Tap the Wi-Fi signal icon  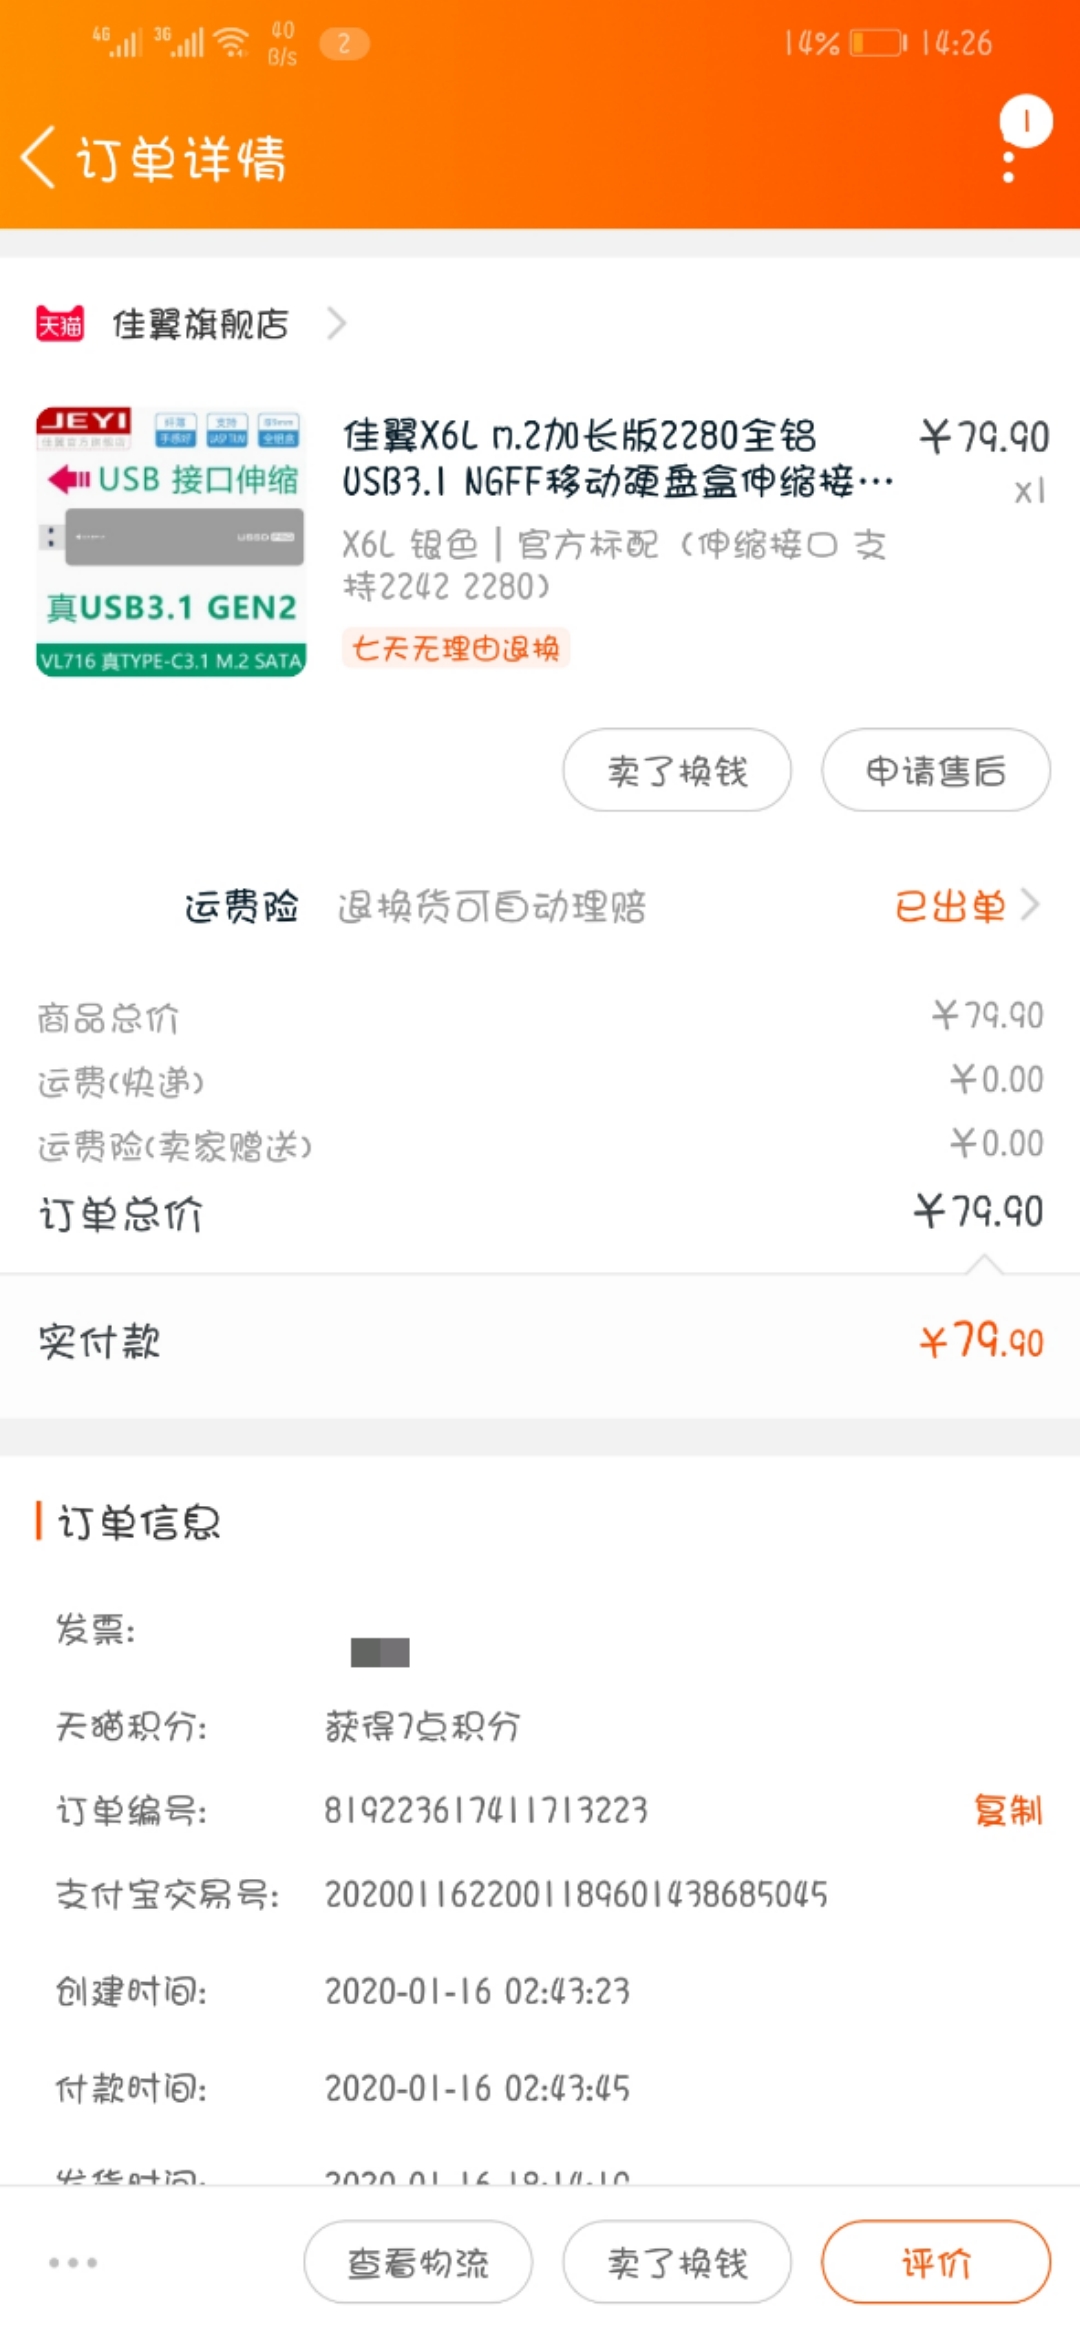[232, 42]
